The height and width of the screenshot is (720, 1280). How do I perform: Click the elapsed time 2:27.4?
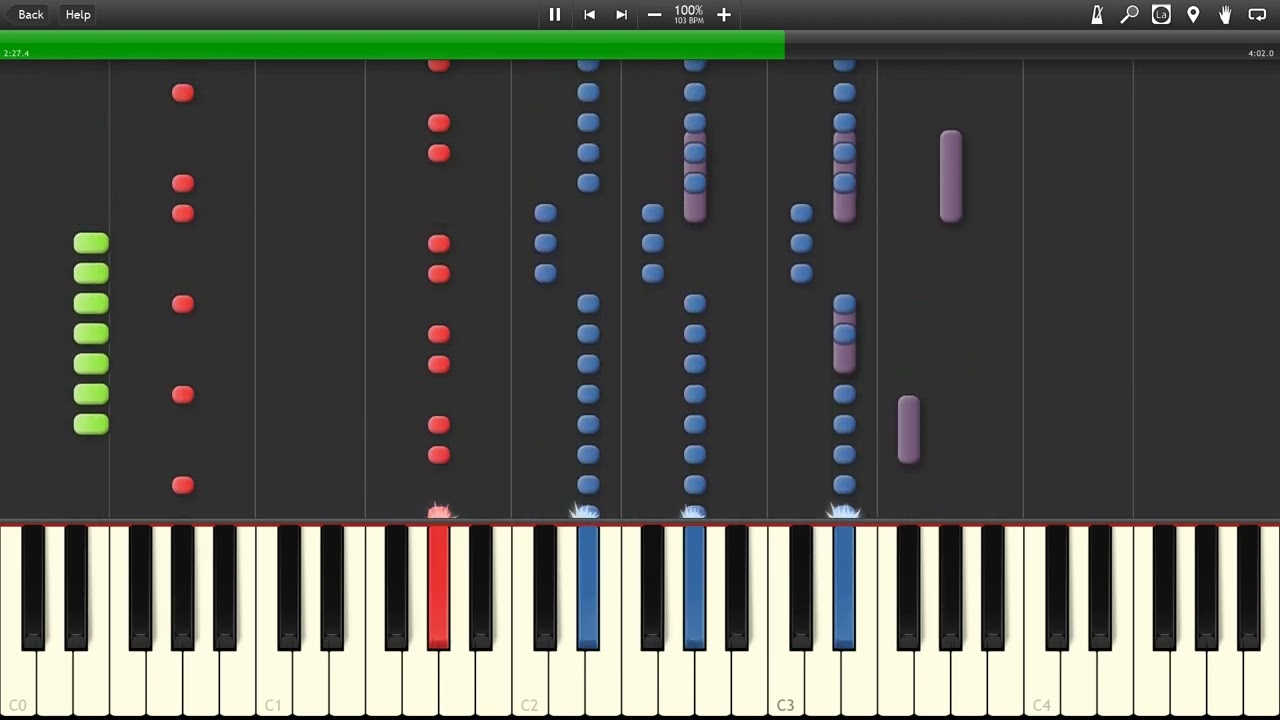16,53
